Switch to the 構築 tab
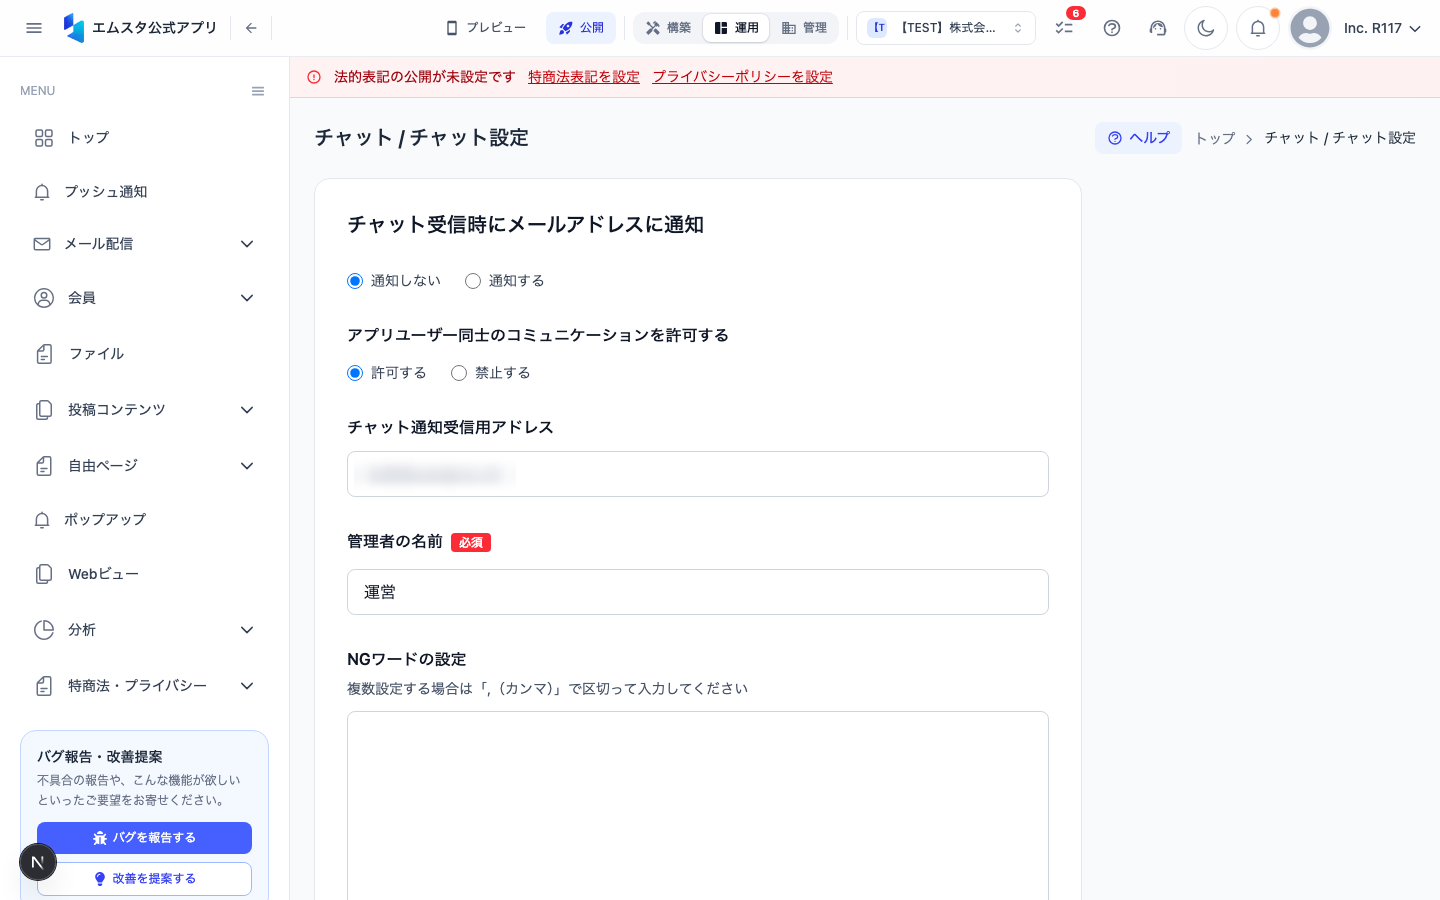1440x900 pixels. pyautogui.click(x=669, y=28)
